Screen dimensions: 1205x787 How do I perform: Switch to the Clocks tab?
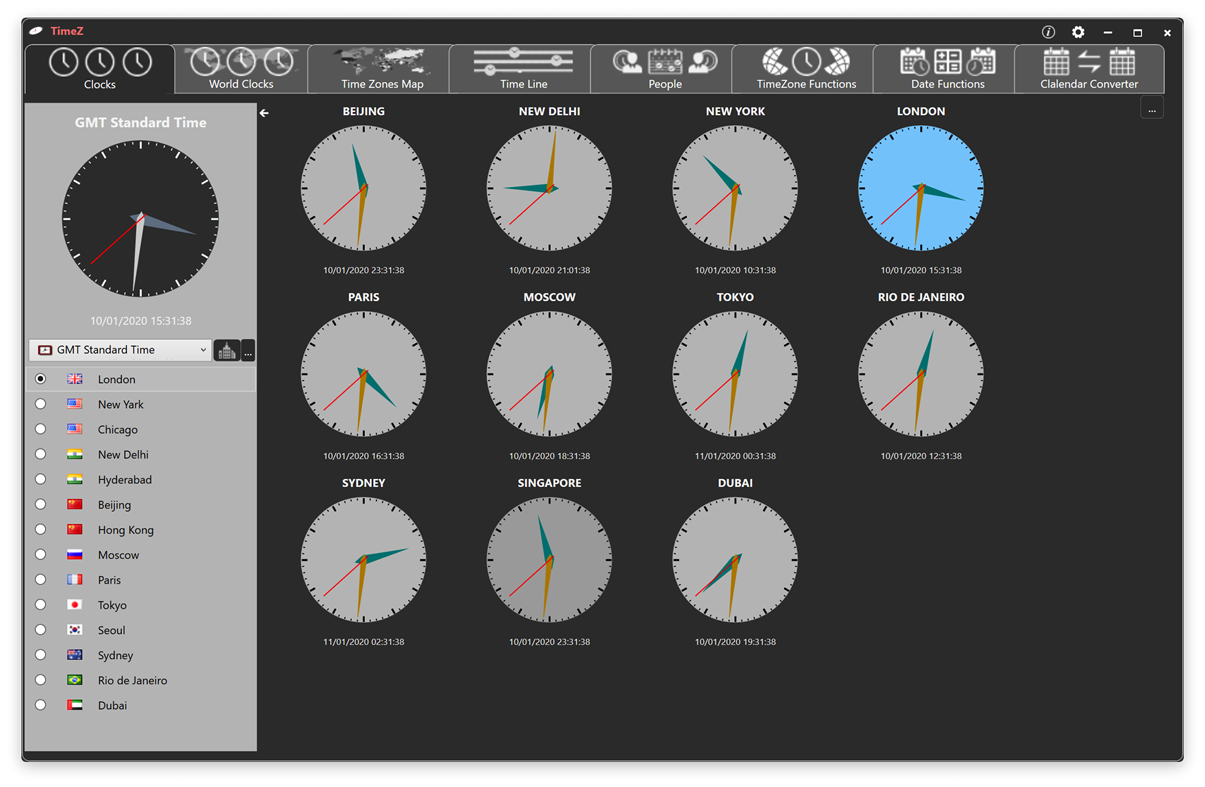[x=99, y=68]
